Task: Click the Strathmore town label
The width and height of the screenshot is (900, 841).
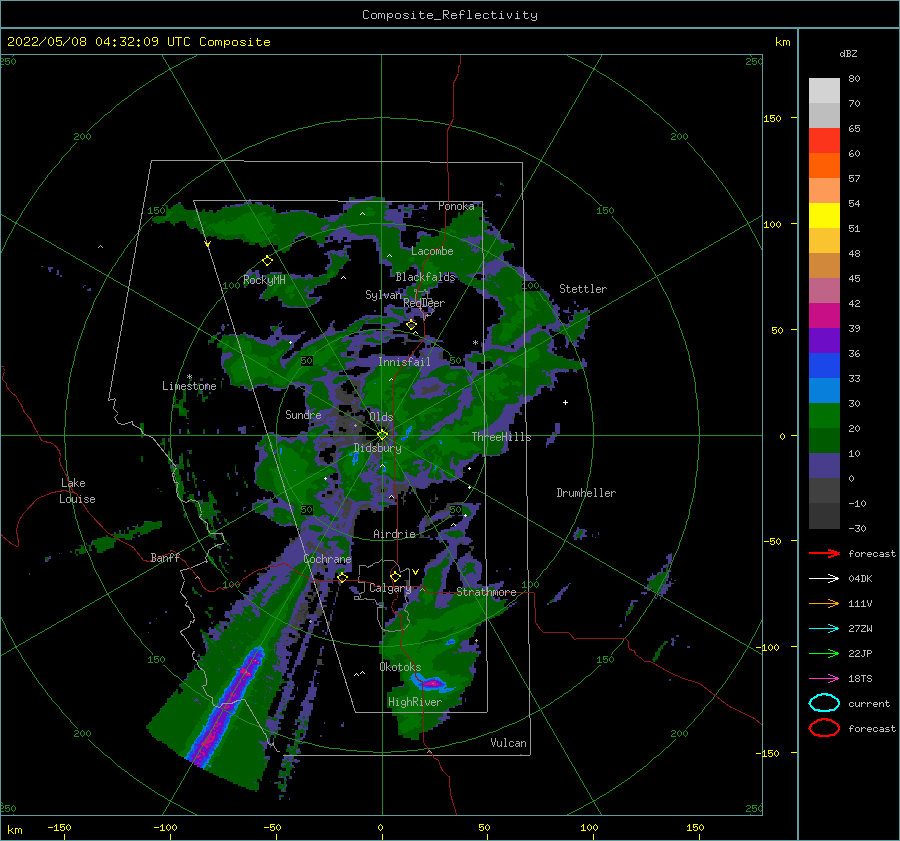Action: (x=486, y=592)
